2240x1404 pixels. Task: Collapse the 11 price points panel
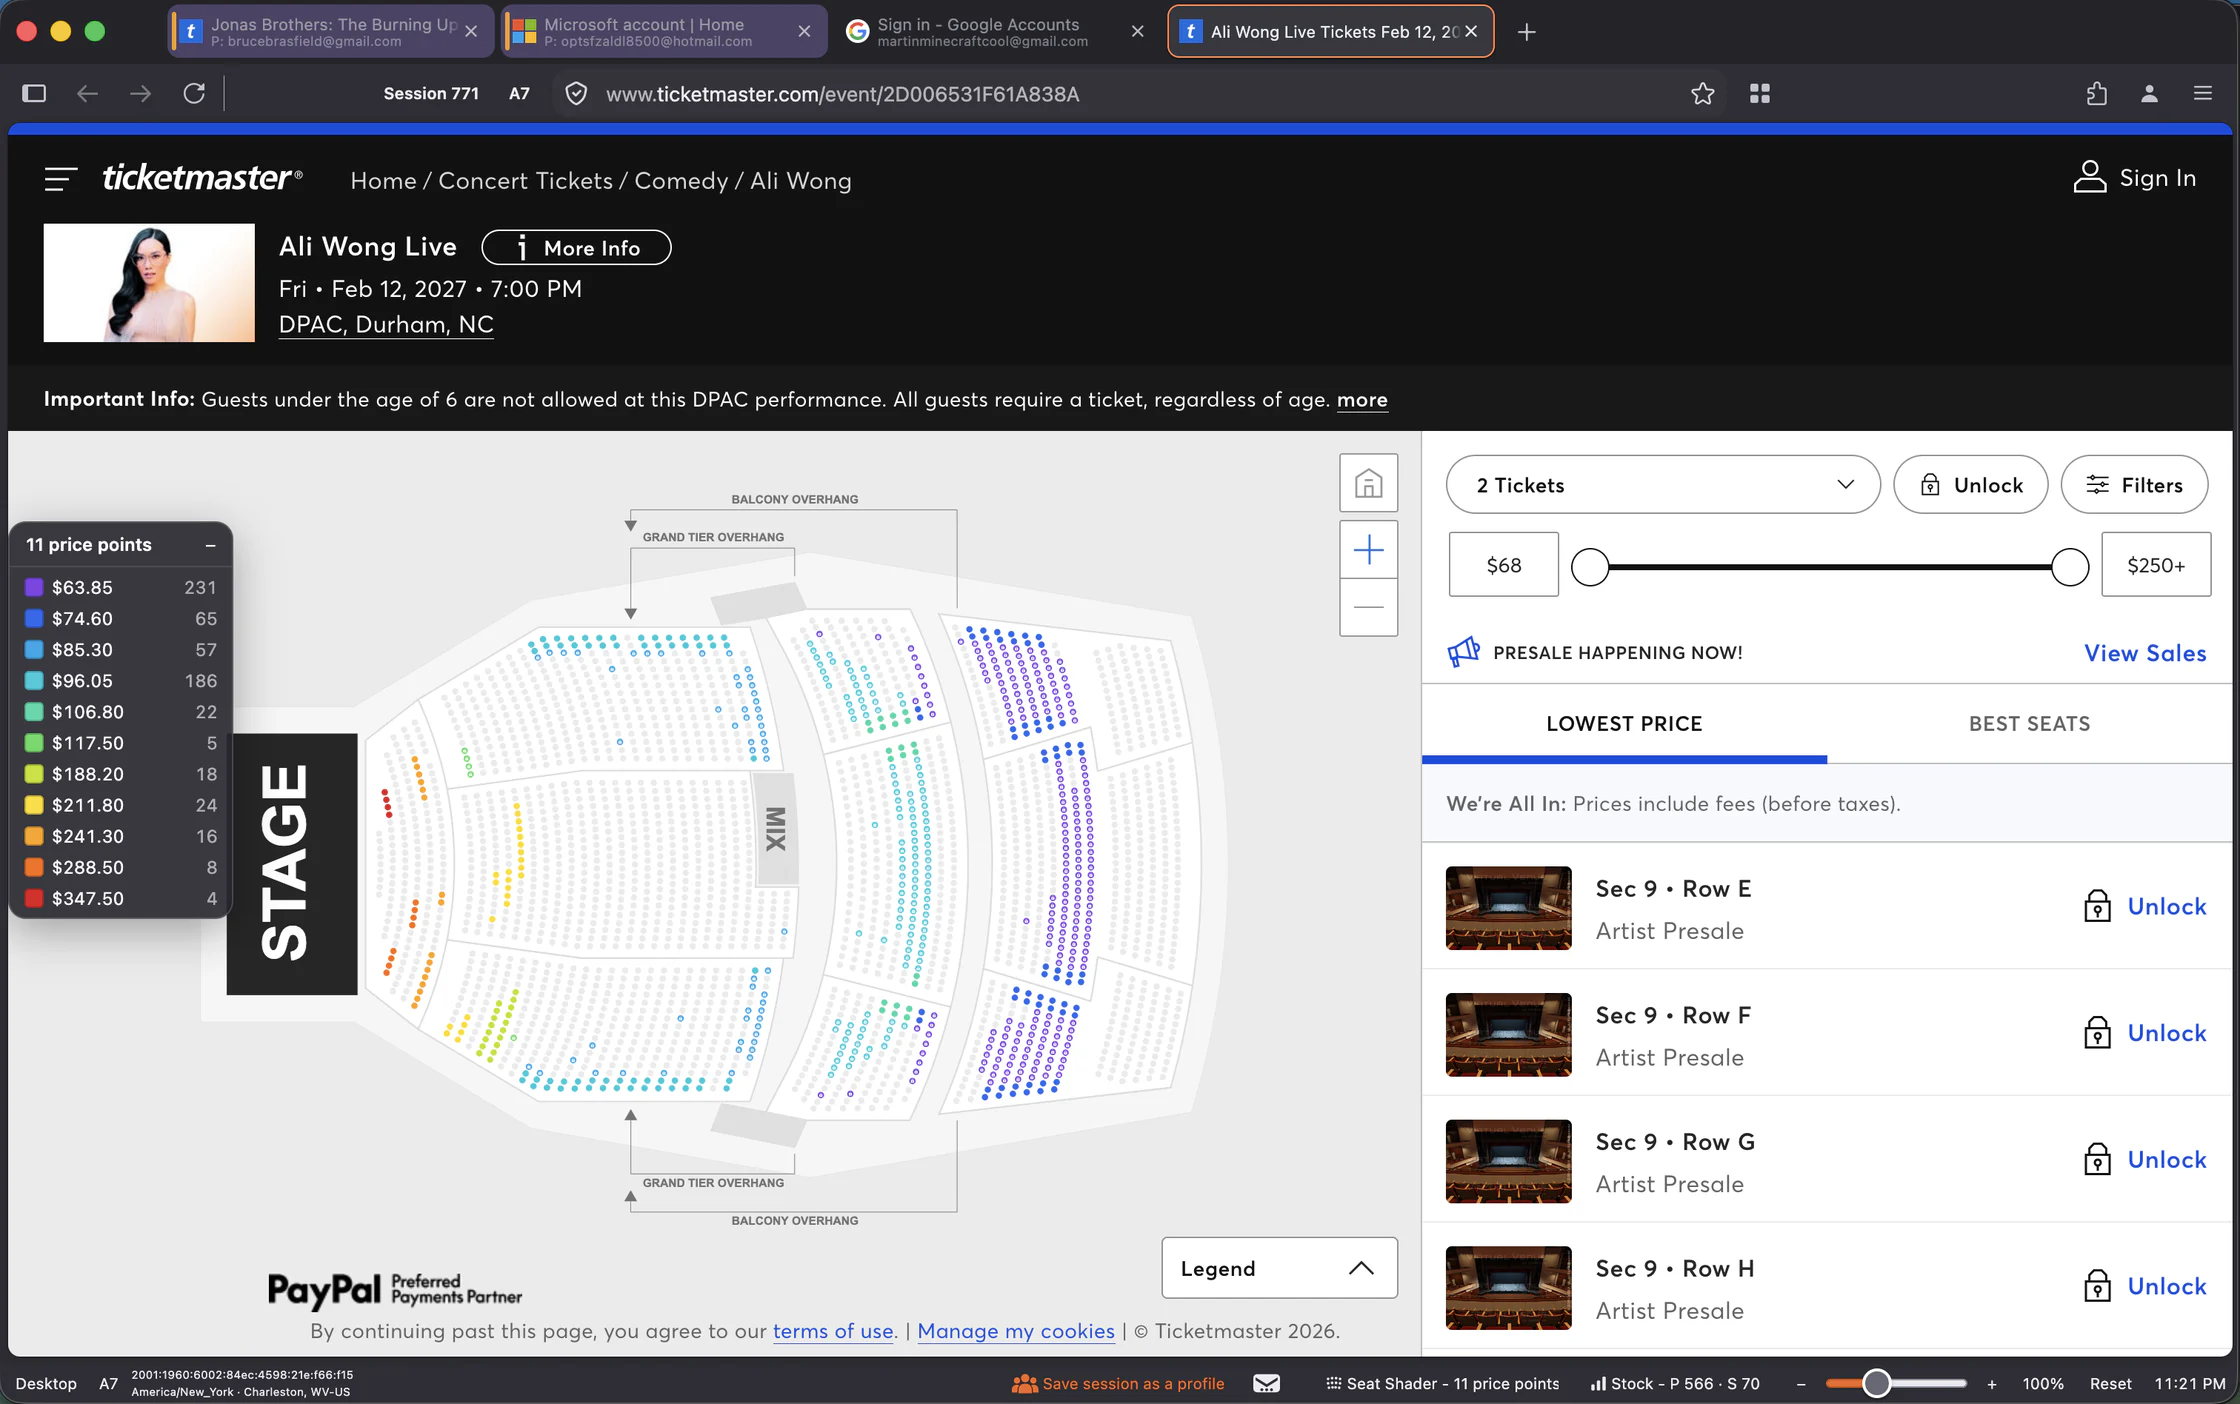pyautogui.click(x=210, y=545)
